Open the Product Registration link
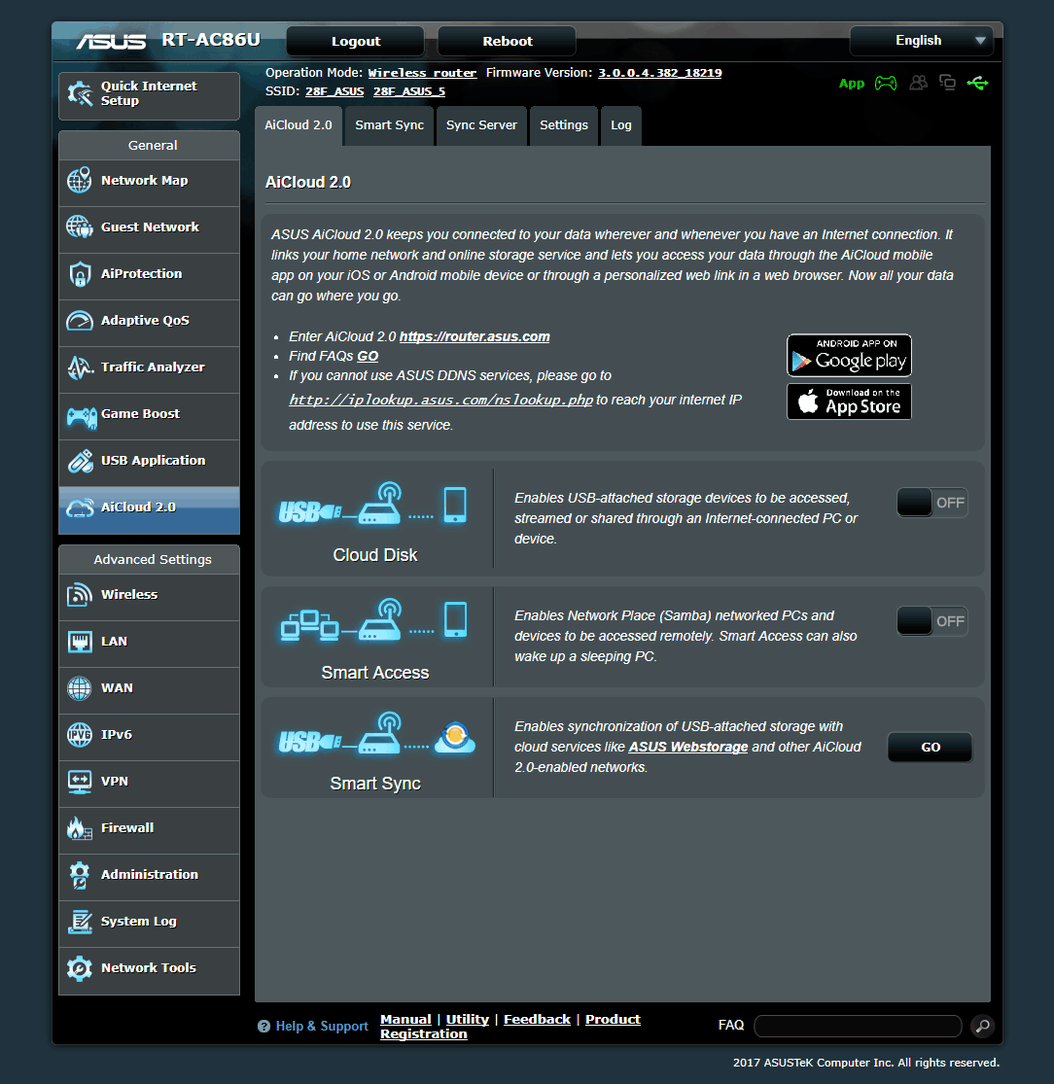Viewport: 1054px width, 1084px height. 510,1027
